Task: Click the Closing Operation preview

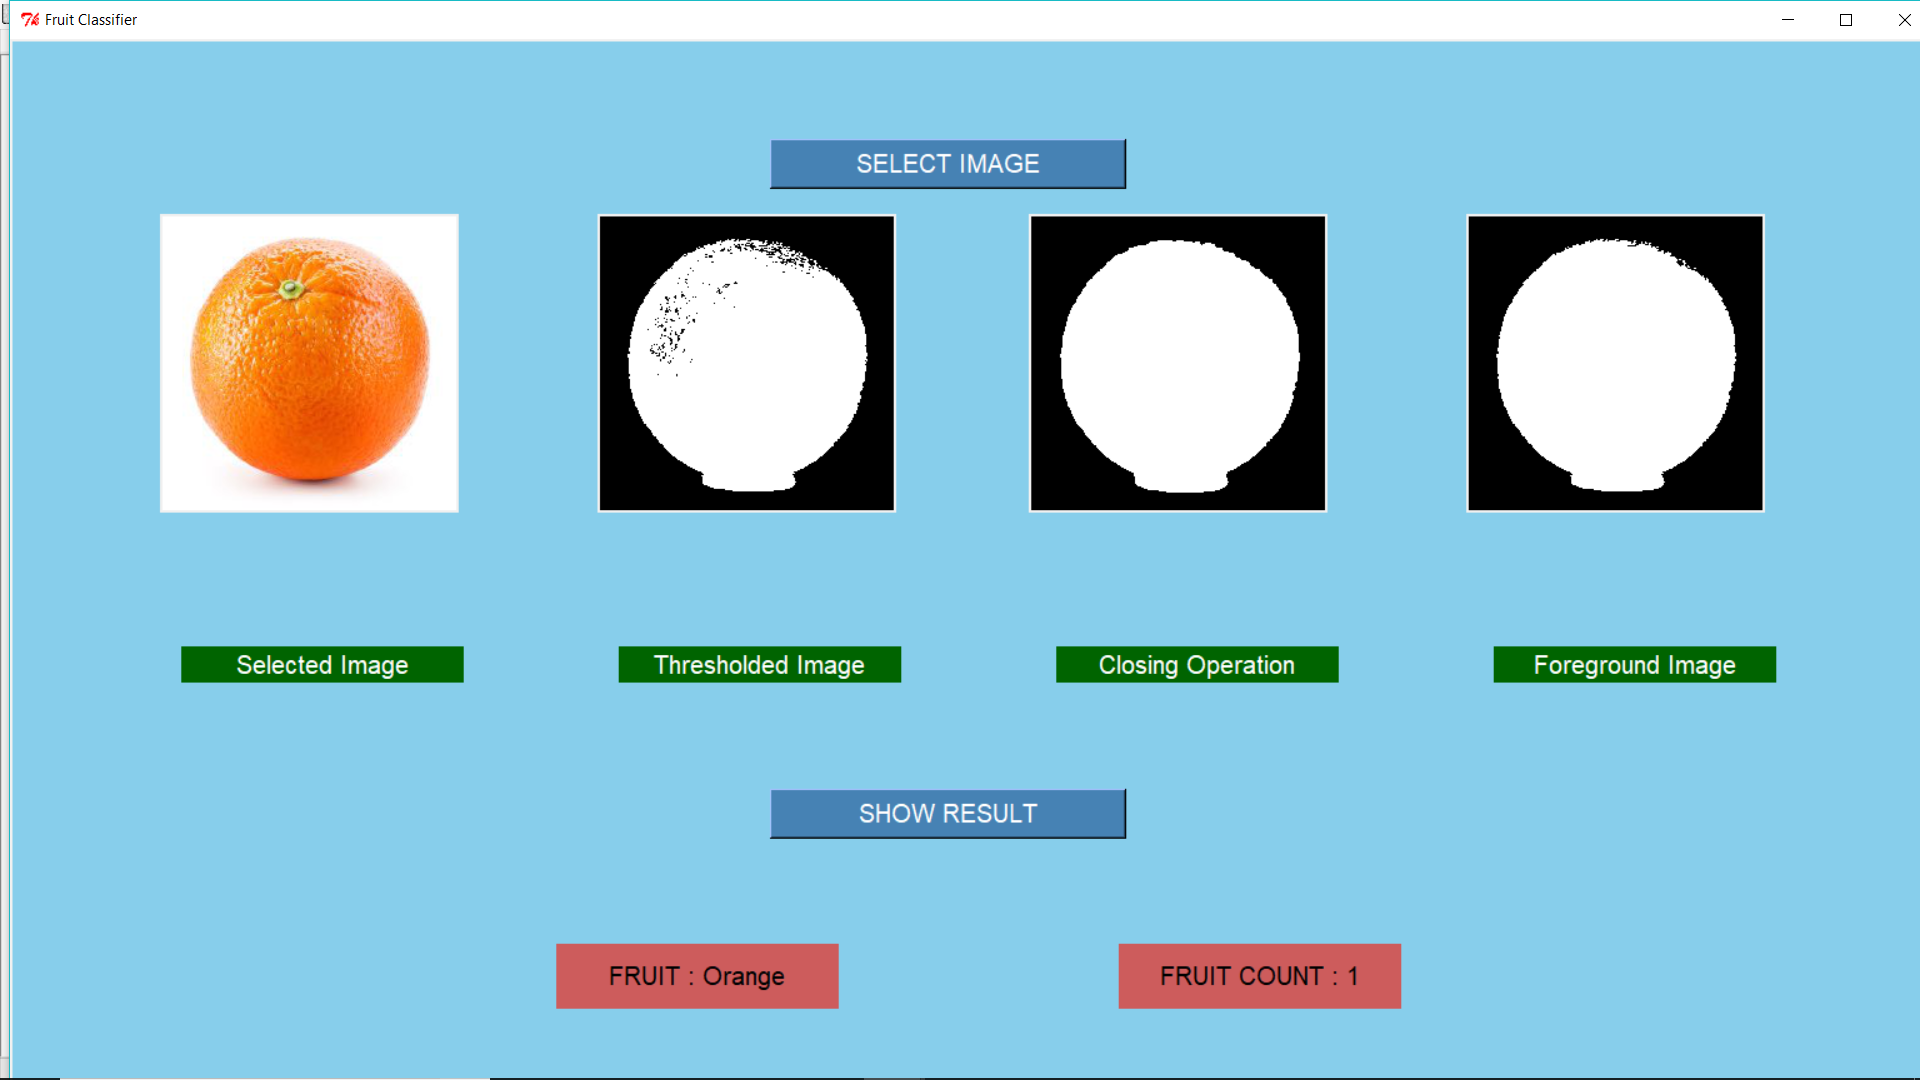Action: coord(1177,362)
